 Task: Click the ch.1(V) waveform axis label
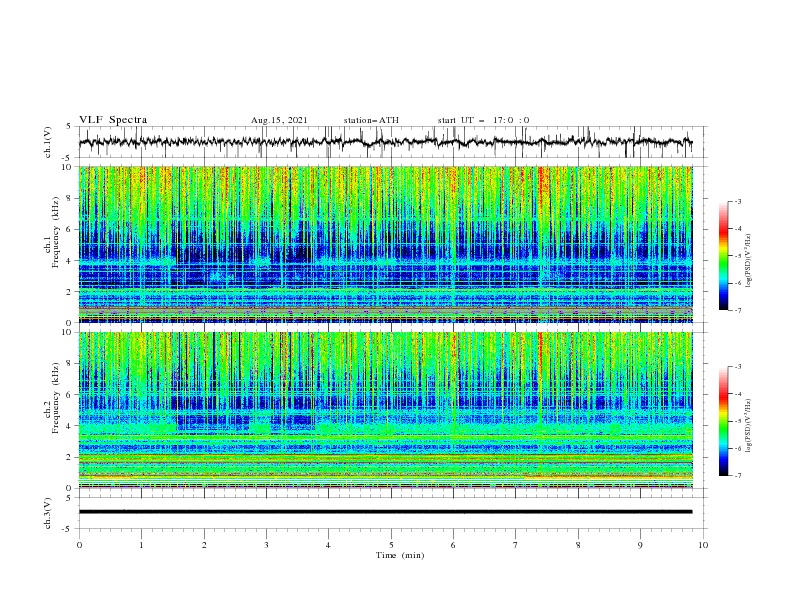click(x=48, y=142)
